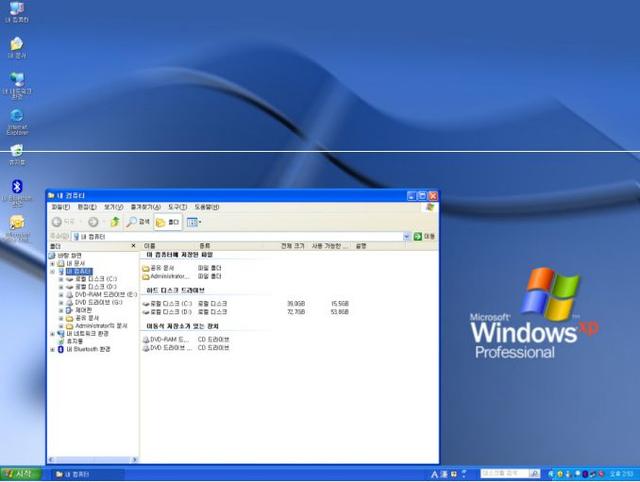Screen dimensions: 640x482
Task: Click the Start button on taskbar
Action: pos(20,474)
